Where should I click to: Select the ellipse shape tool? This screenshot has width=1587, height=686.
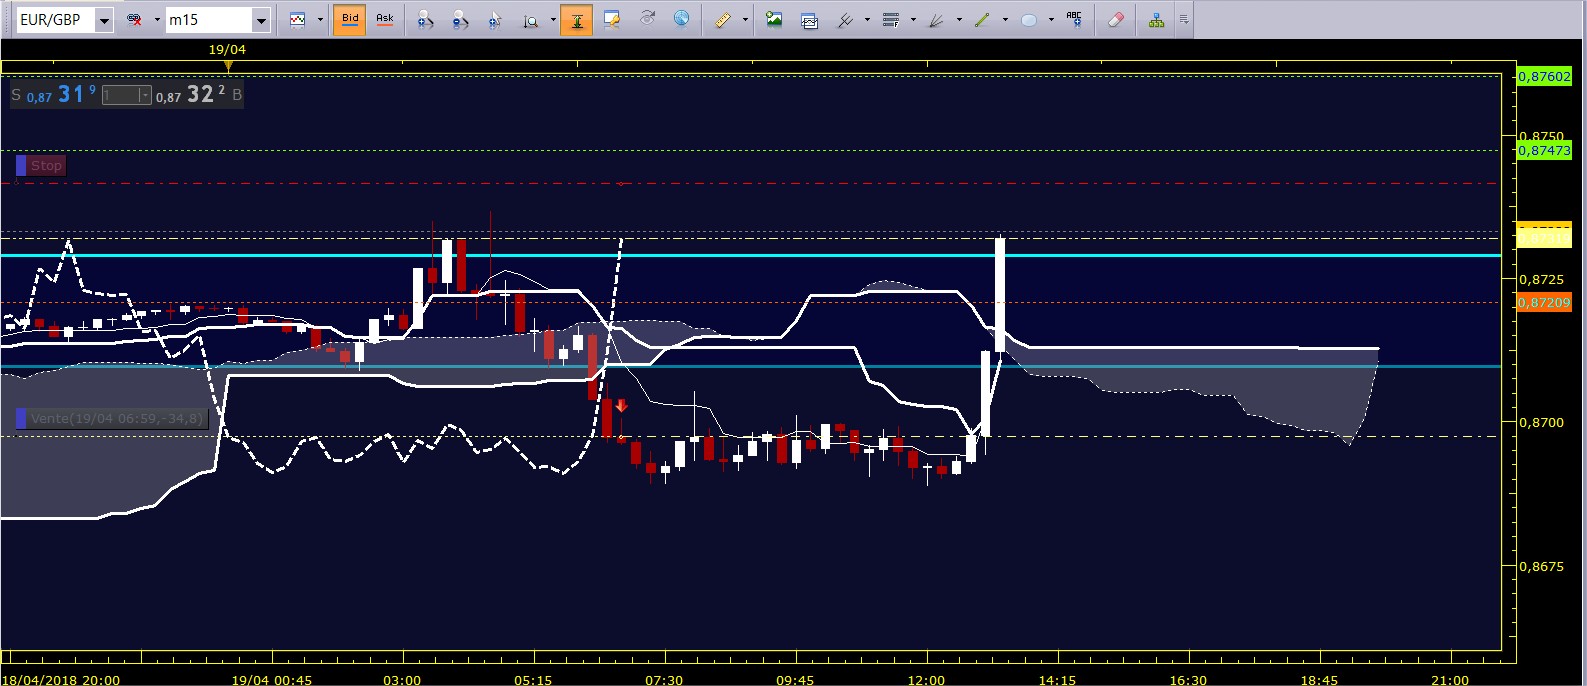1029,20
